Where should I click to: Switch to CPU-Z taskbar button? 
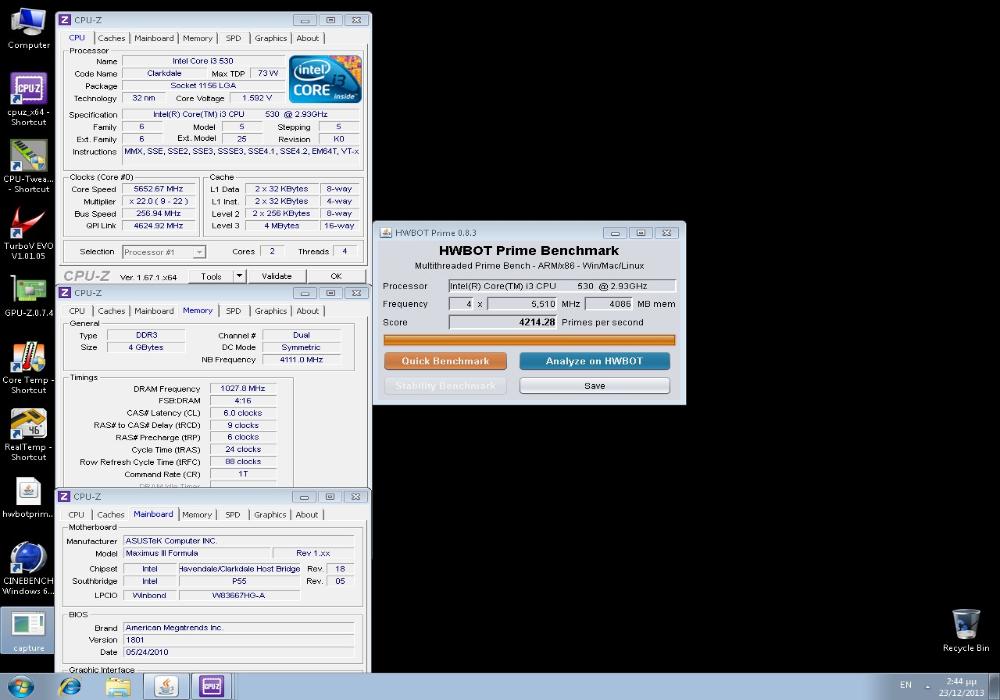[x=212, y=687]
